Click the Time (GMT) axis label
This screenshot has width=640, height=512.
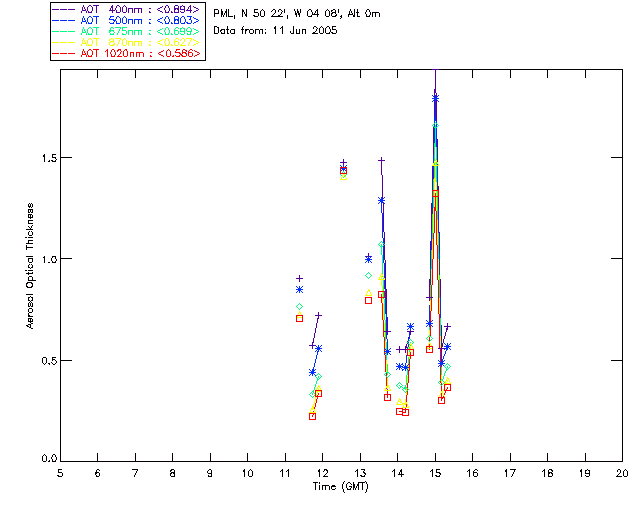coord(341,487)
